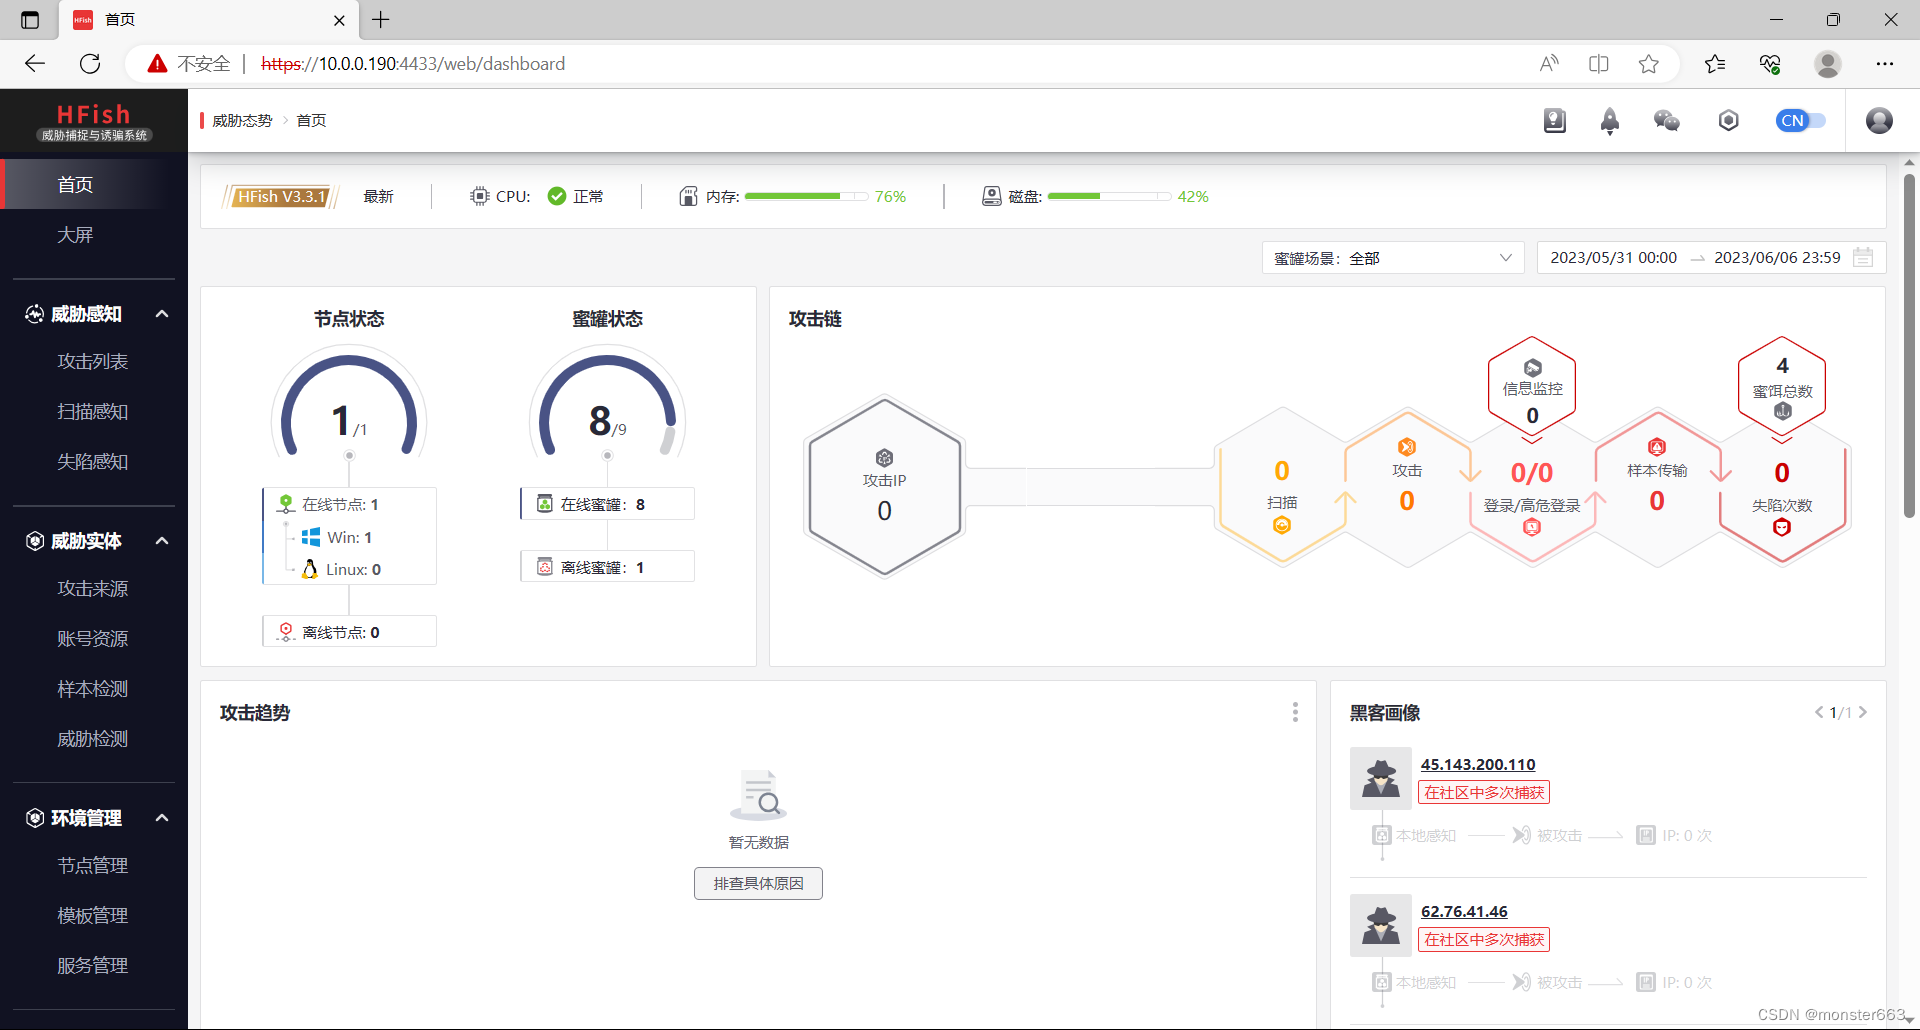The height and width of the screenshot is (1030, 1920).
Task: Open 账号资源 in sidebar
Action: tap(93, 638)
